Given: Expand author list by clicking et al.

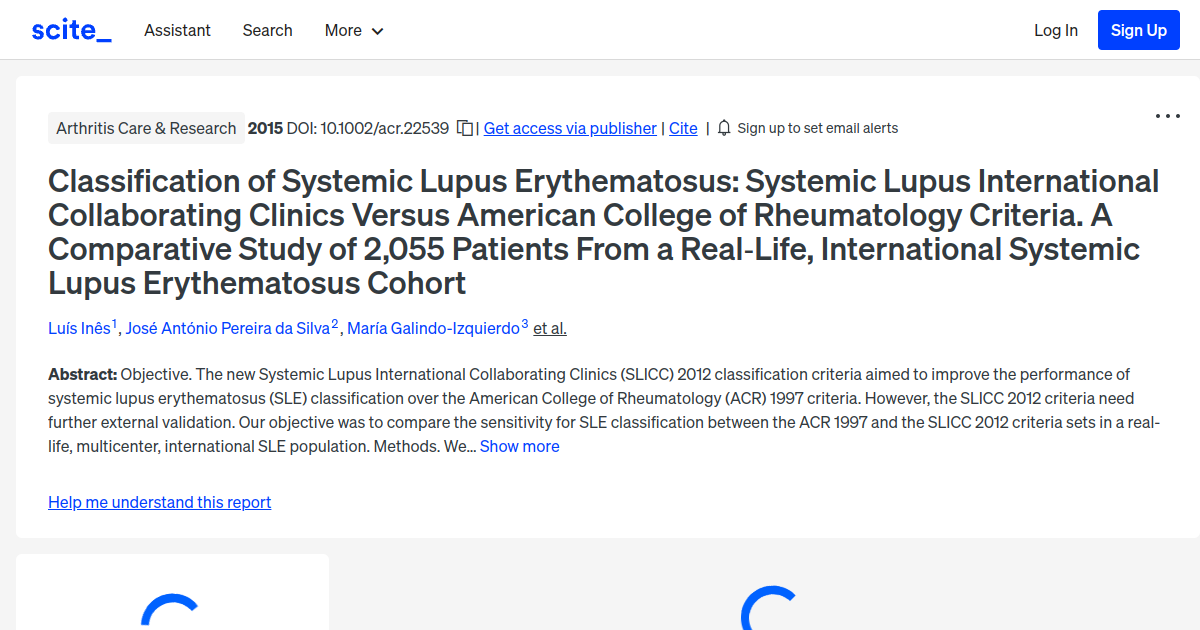Looking at the screenshot, I should tap(549, 328).
